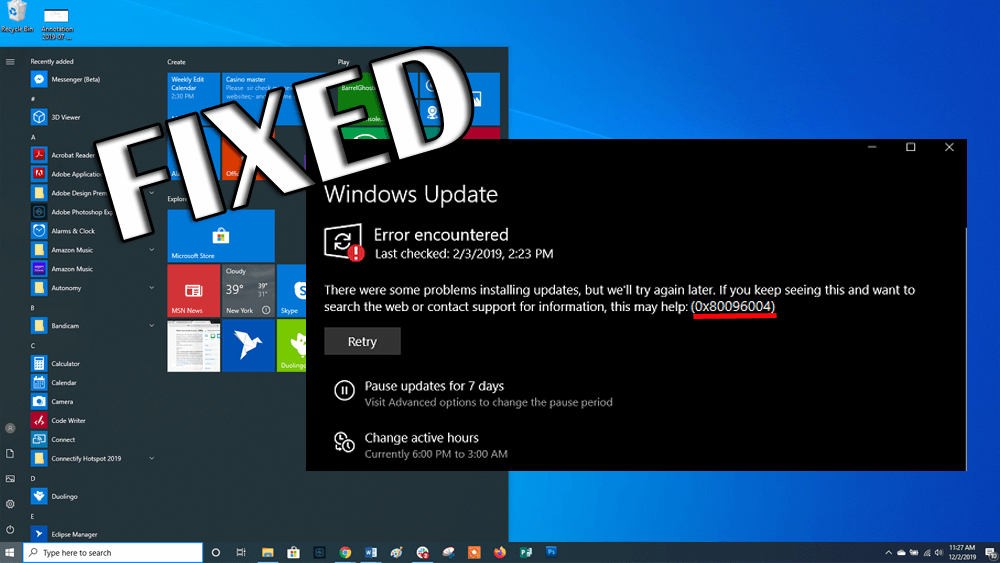
Task: Open the document screenshot thumbnail tile
Action: tap(194, 346)
